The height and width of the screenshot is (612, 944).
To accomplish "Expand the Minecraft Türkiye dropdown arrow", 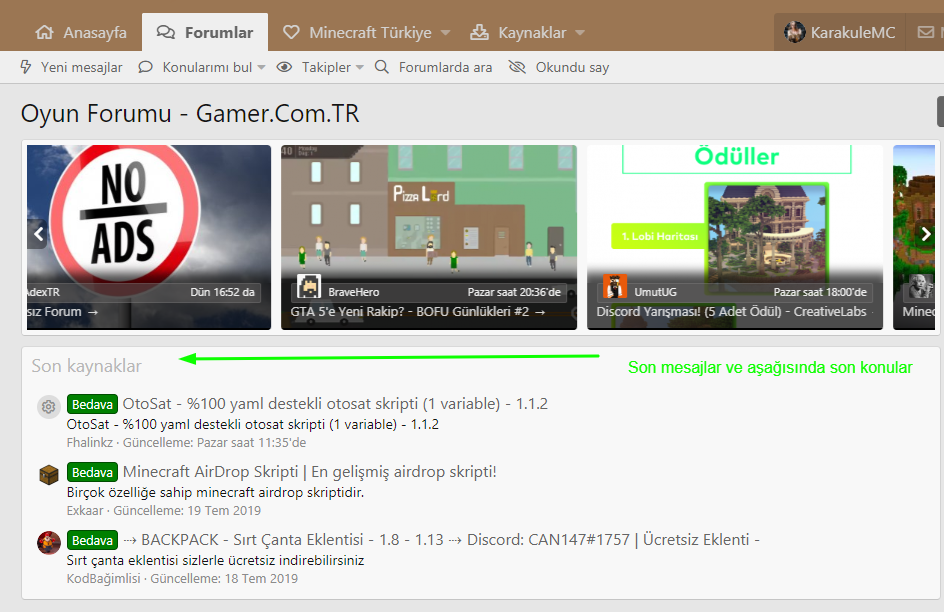I will click(x=446, y=33).
